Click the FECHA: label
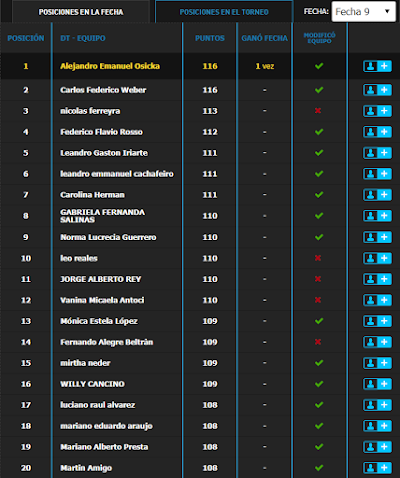Image resolution: width=400 pixels, height=478 pixels. (316, 12)
